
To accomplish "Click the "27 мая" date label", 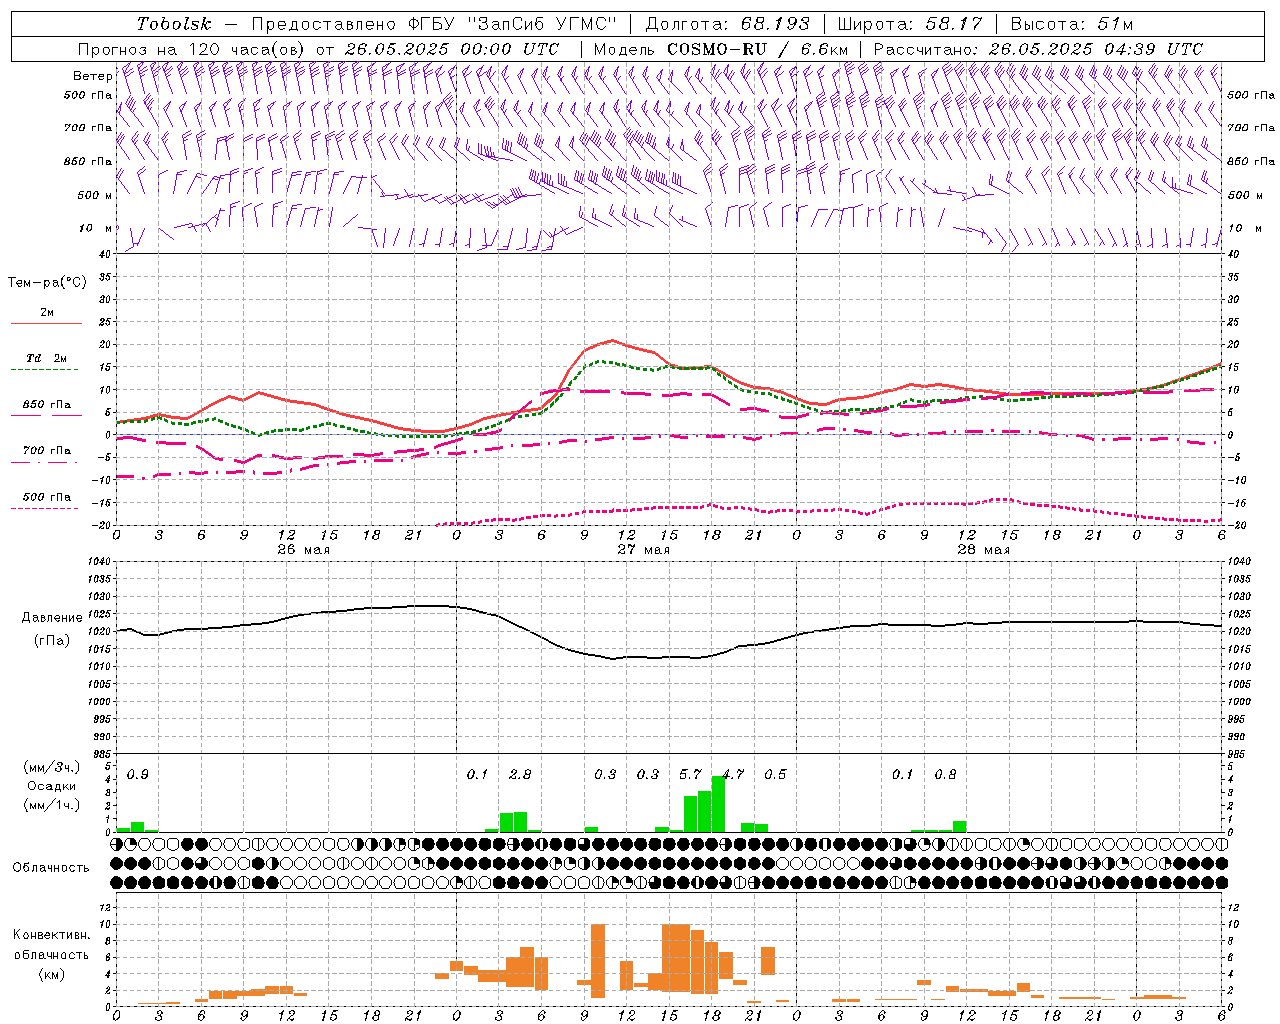I will [x=643, y=550].
